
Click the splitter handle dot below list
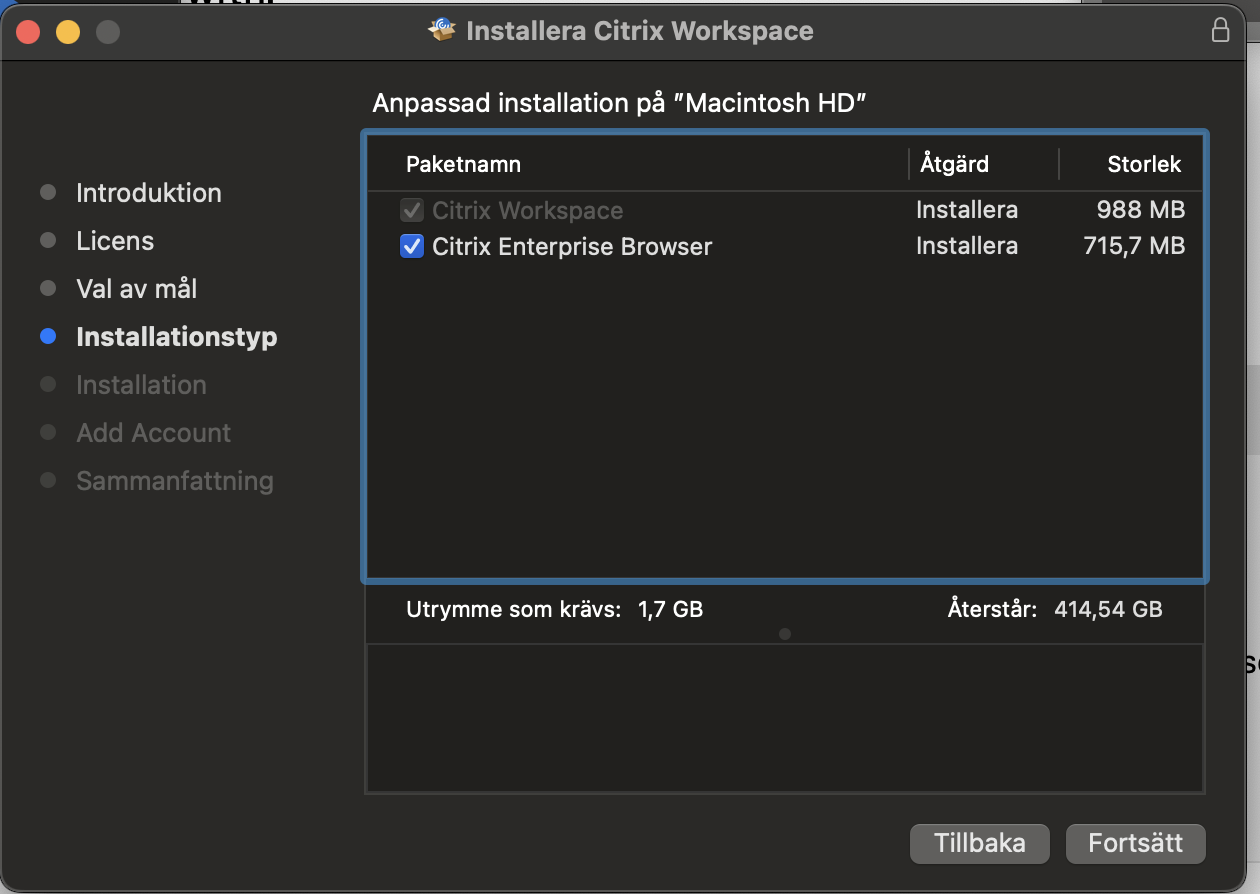(785, 633)
